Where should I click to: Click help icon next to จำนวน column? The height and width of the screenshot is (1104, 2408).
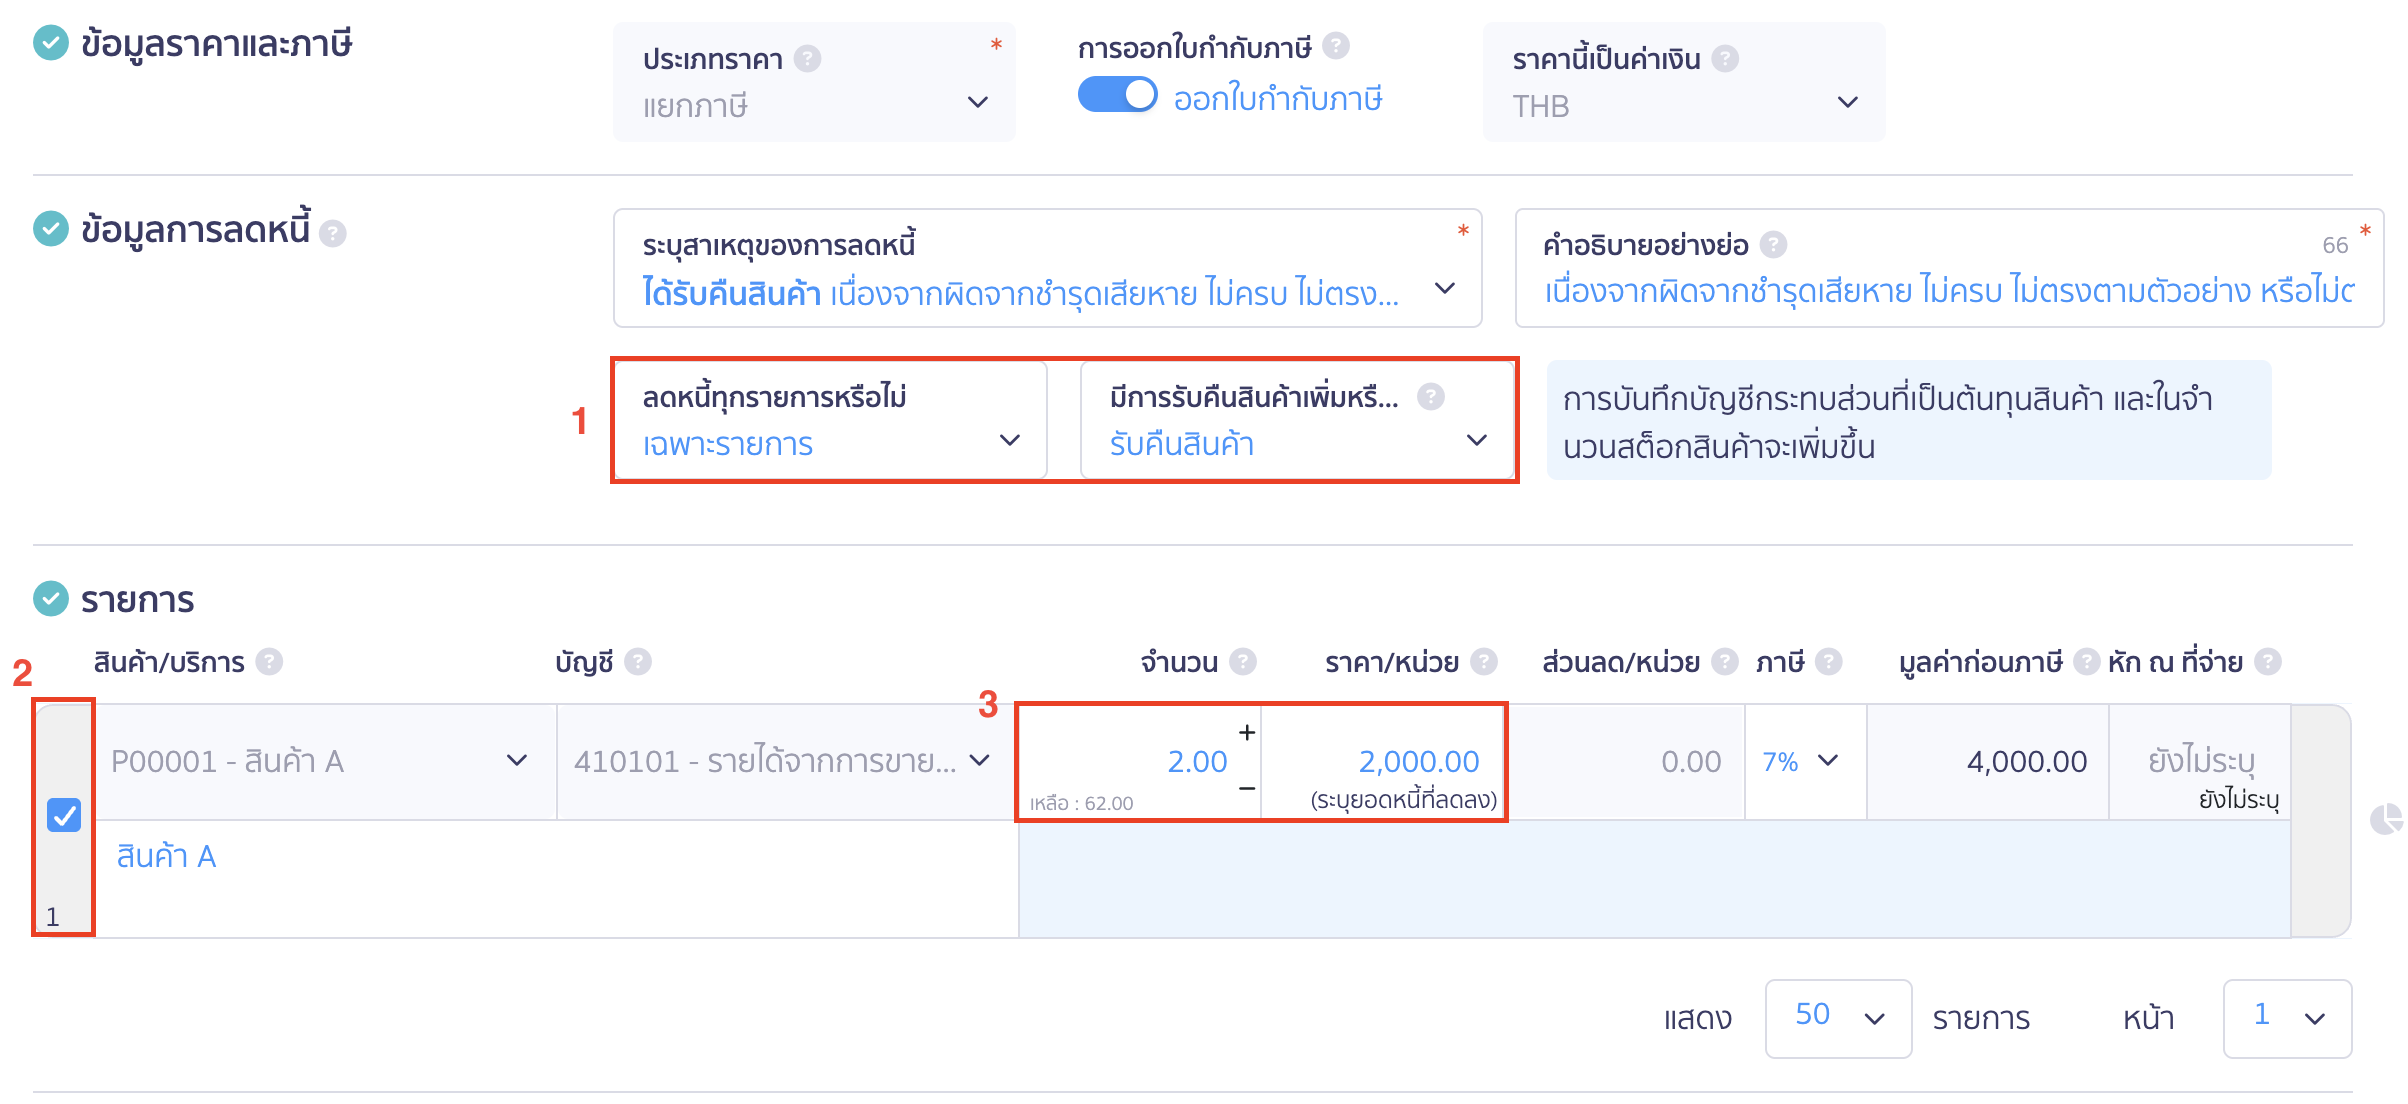pos(1243,661)
